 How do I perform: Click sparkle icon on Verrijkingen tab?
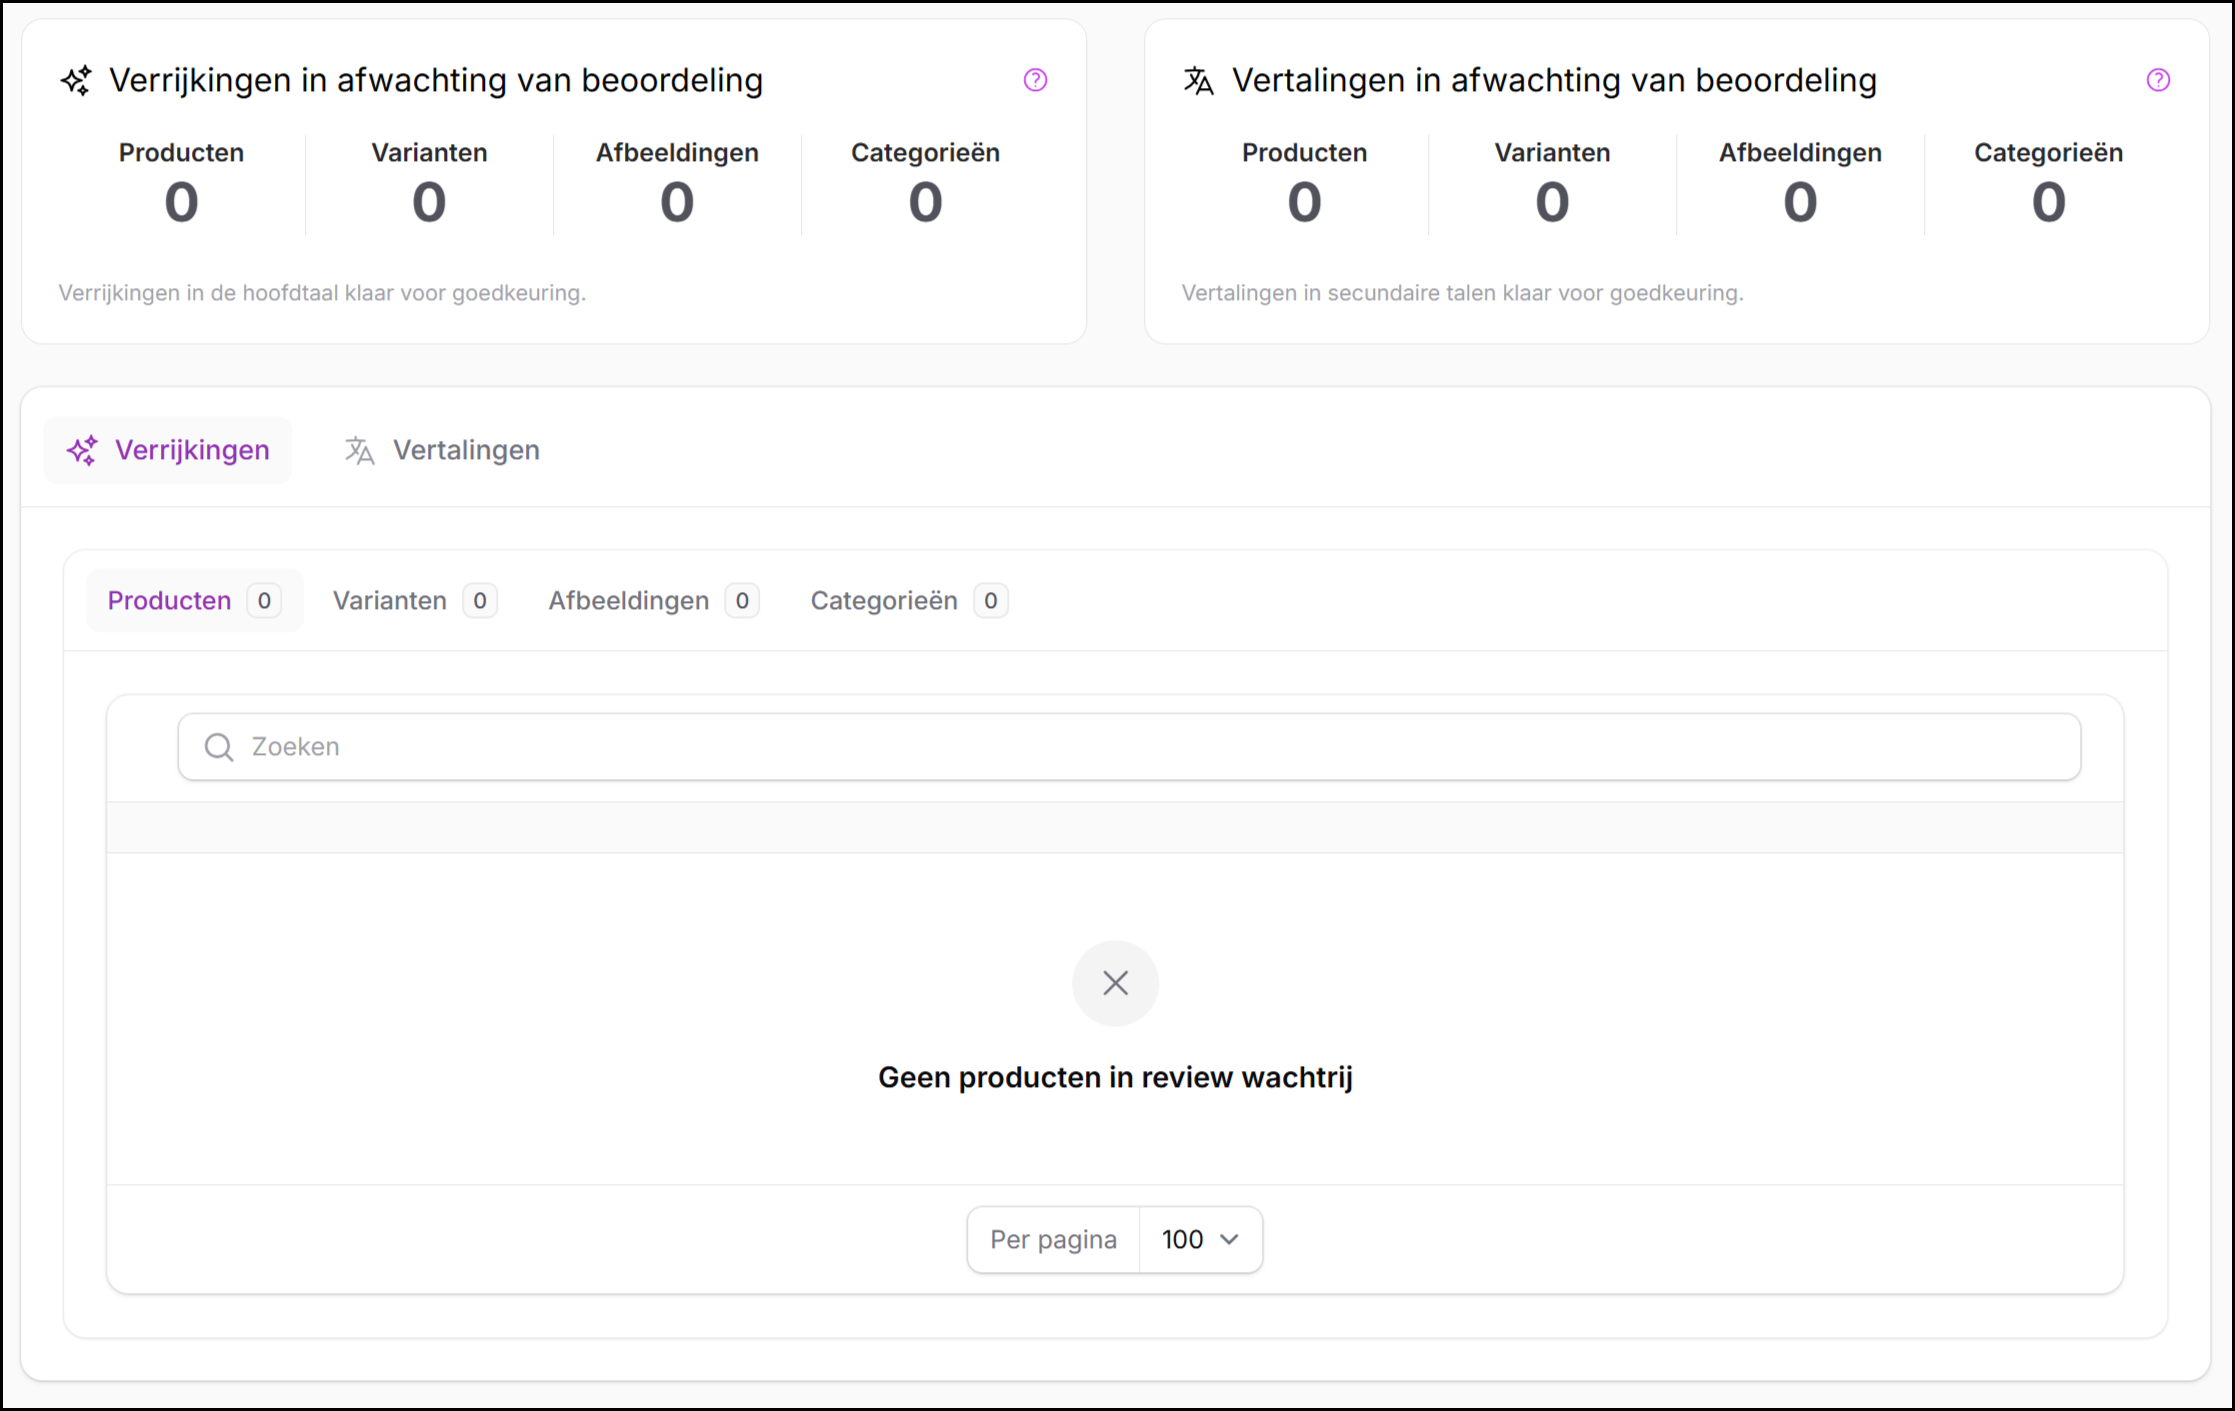[x=82, y=450]
